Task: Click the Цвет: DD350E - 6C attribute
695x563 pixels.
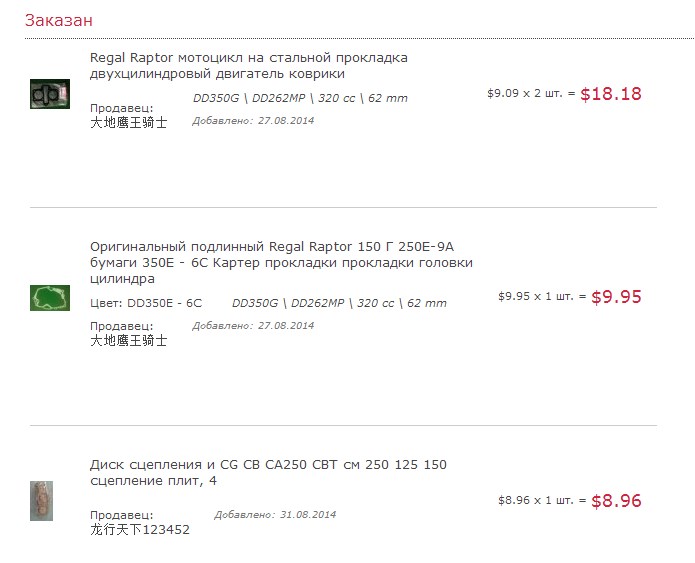Action: click(x=146, y=303)
